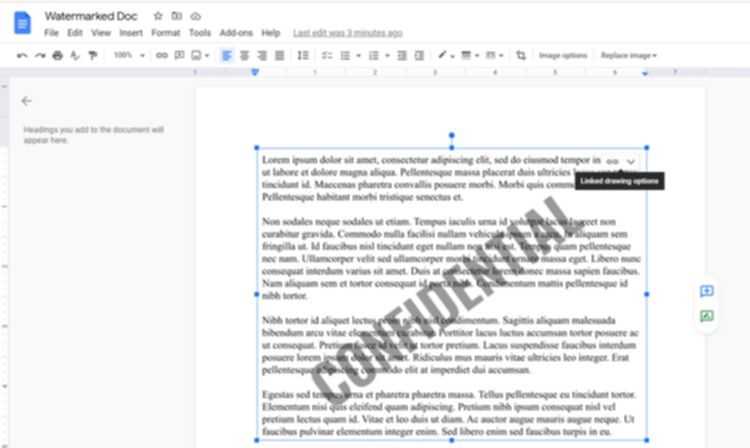The image size is (750, 448).
Task: Expand the border dash dropdown arrow
Action: [501, 56]
